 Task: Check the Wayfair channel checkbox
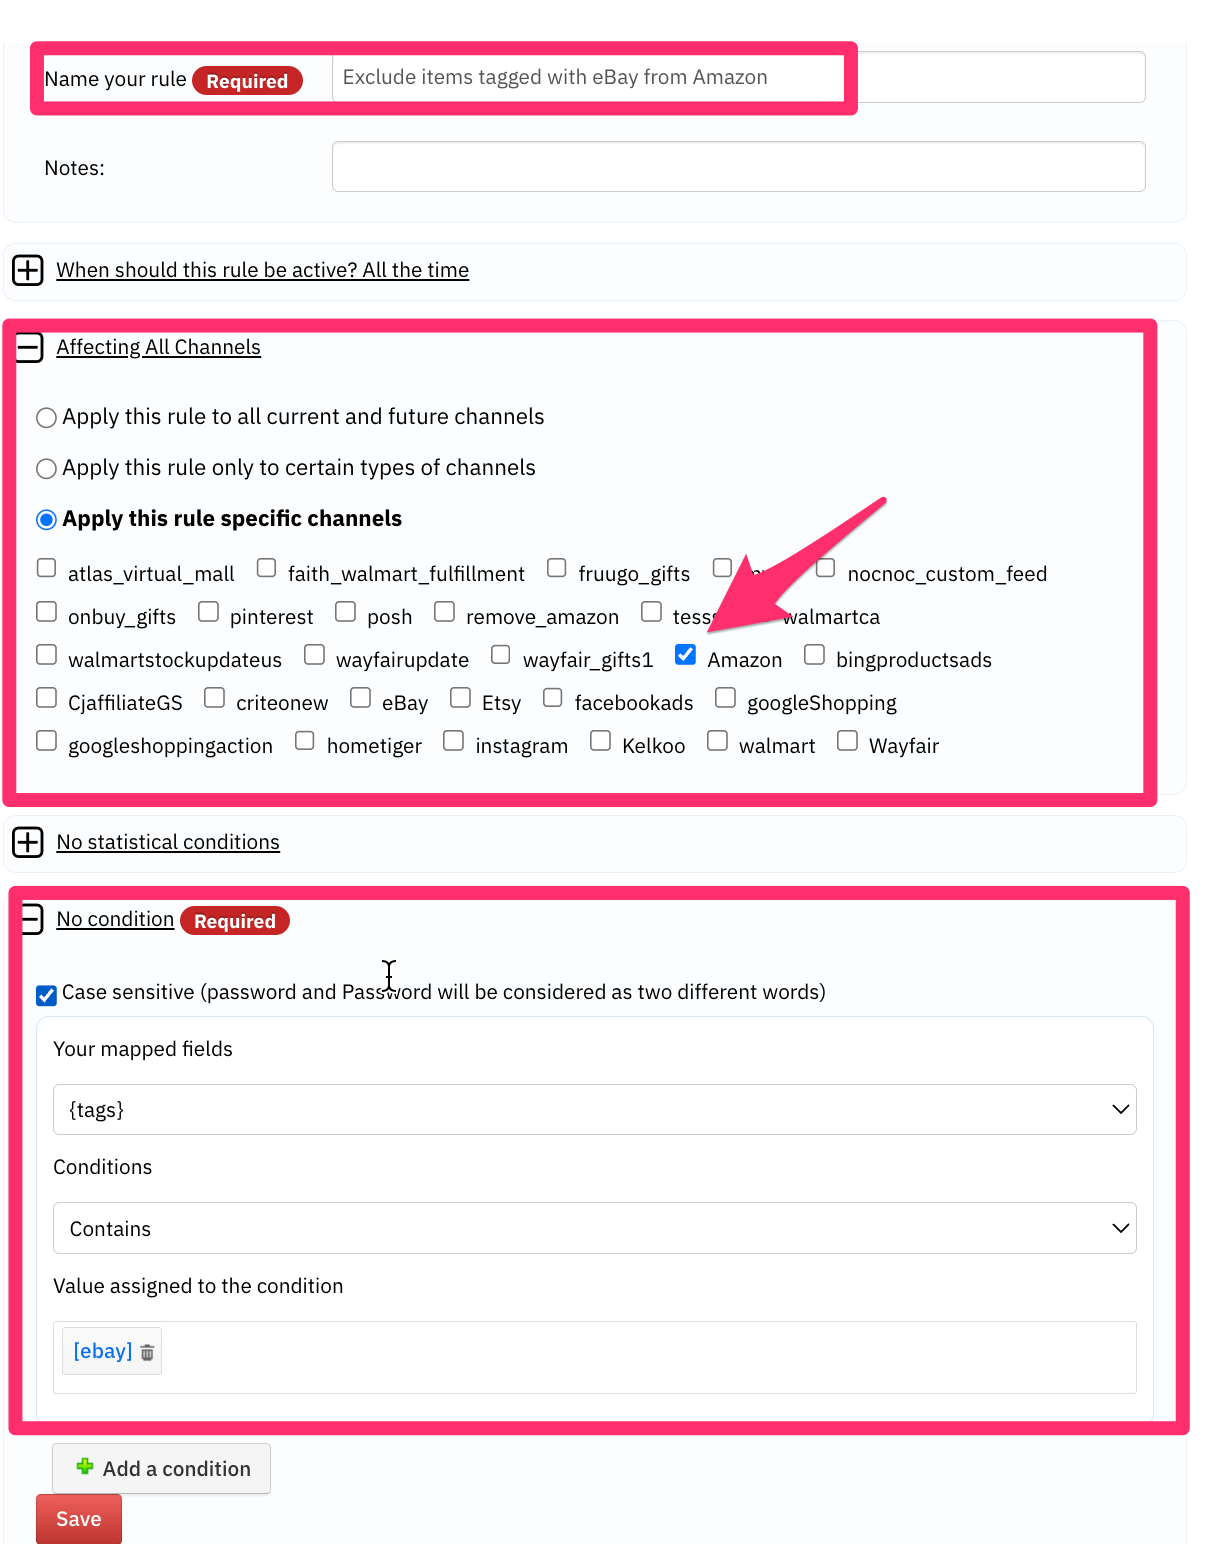(x=847, y=740)
